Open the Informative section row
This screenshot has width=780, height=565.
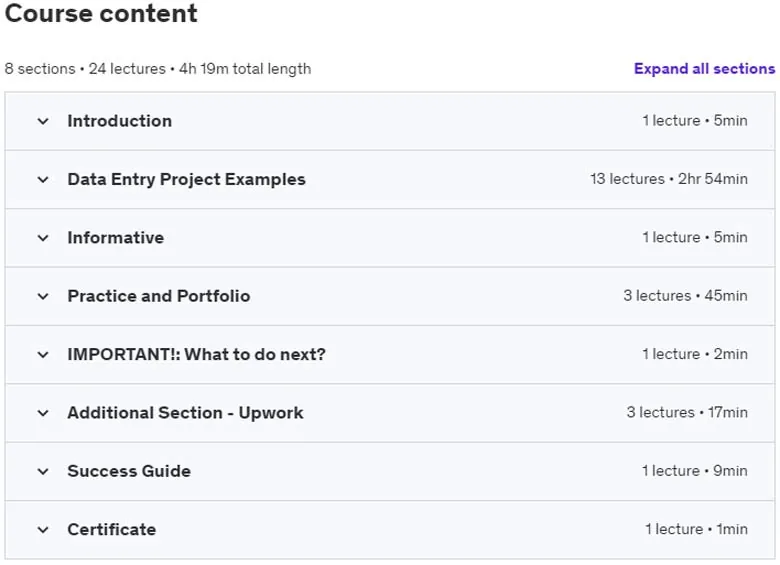point(390,238)
